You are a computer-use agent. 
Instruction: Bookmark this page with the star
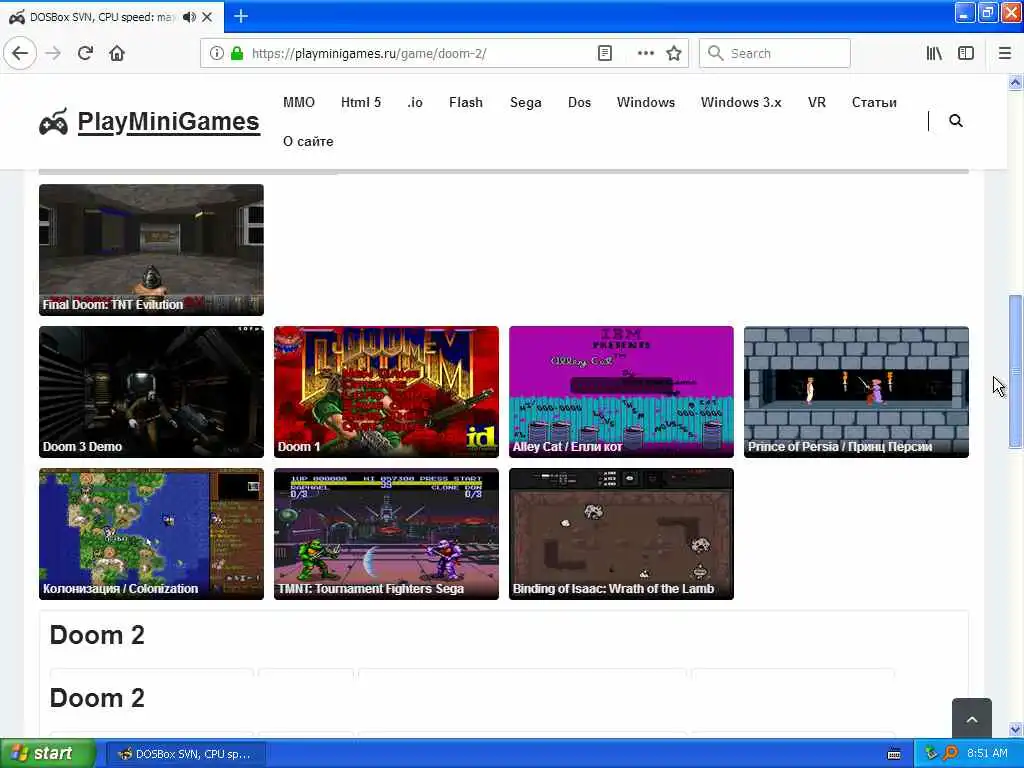coord(674,54)
